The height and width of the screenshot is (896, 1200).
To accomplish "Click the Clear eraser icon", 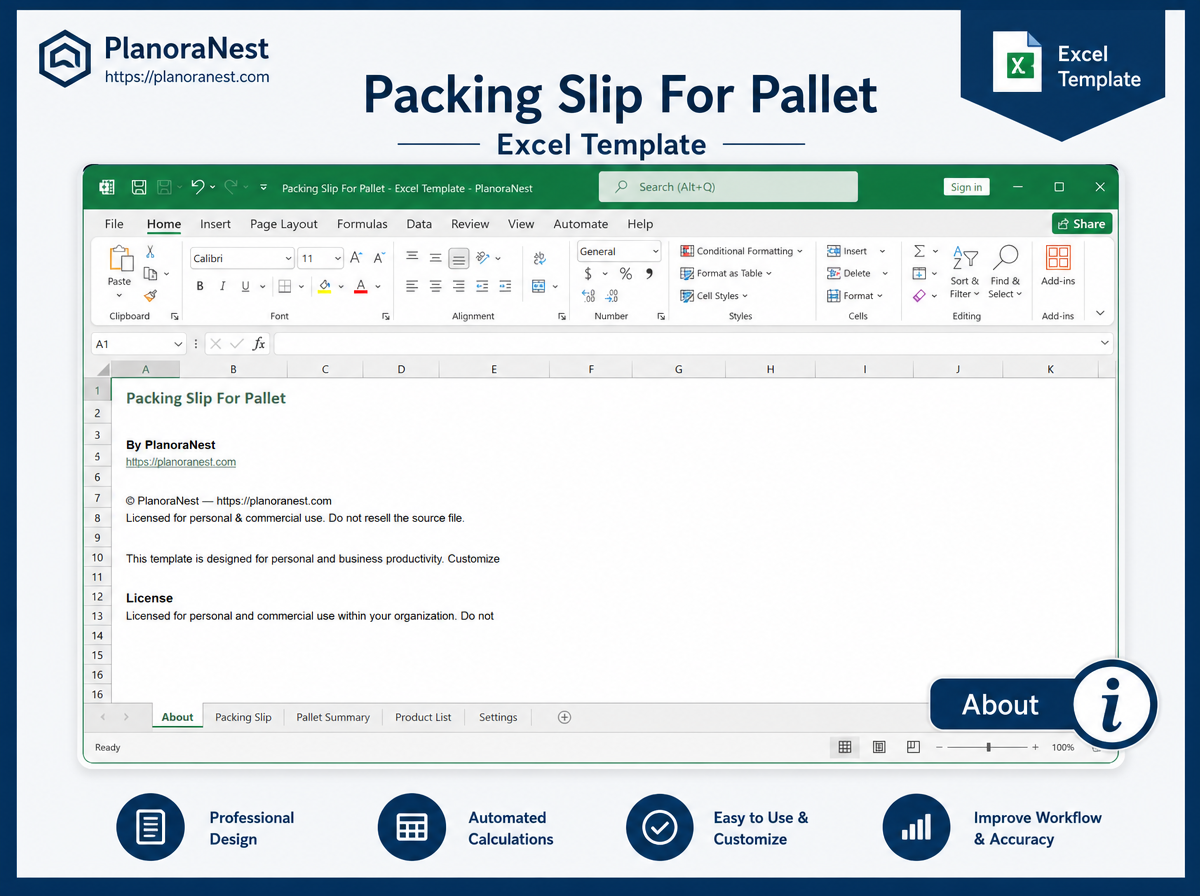I will coord(920,295).
